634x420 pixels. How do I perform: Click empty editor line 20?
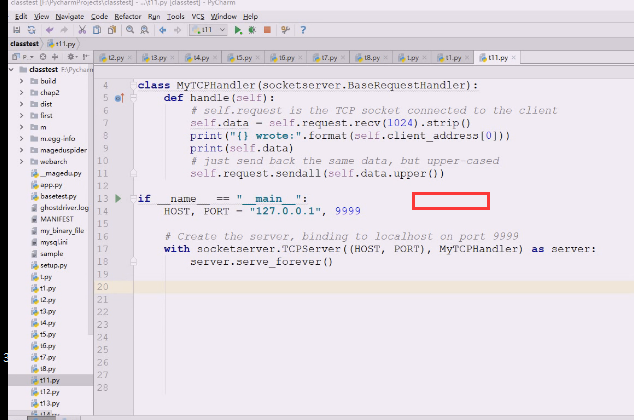(x=384, y=287)
